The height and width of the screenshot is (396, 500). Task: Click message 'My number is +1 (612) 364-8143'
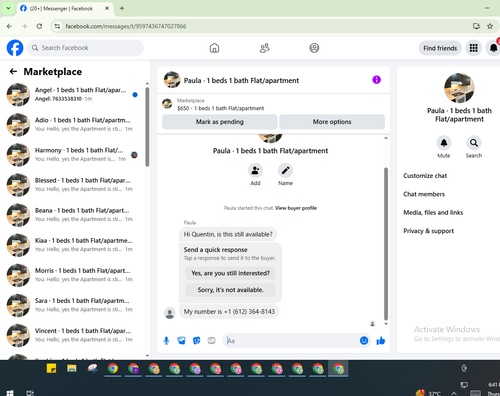[x=229, y=311]
